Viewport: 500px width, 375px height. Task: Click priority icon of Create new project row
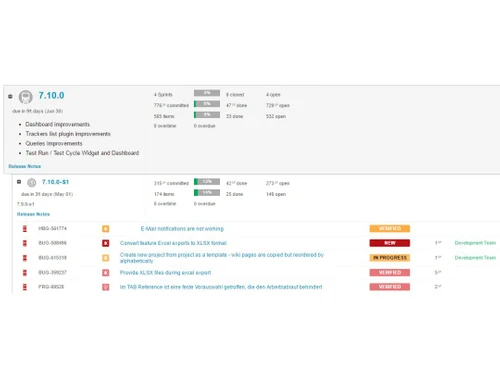(25, 258)
